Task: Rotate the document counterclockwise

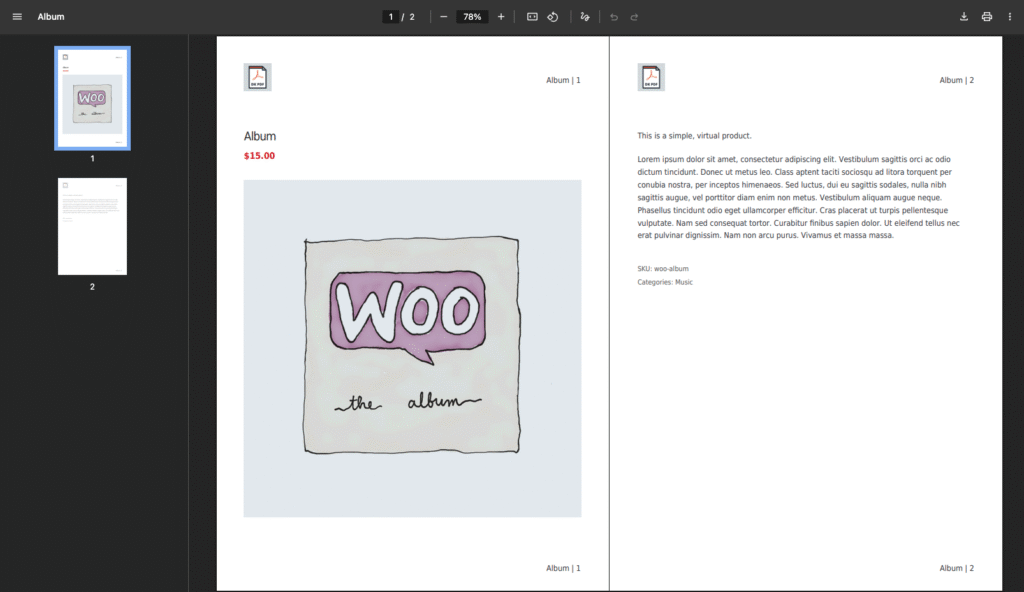Action: (553, 16)
